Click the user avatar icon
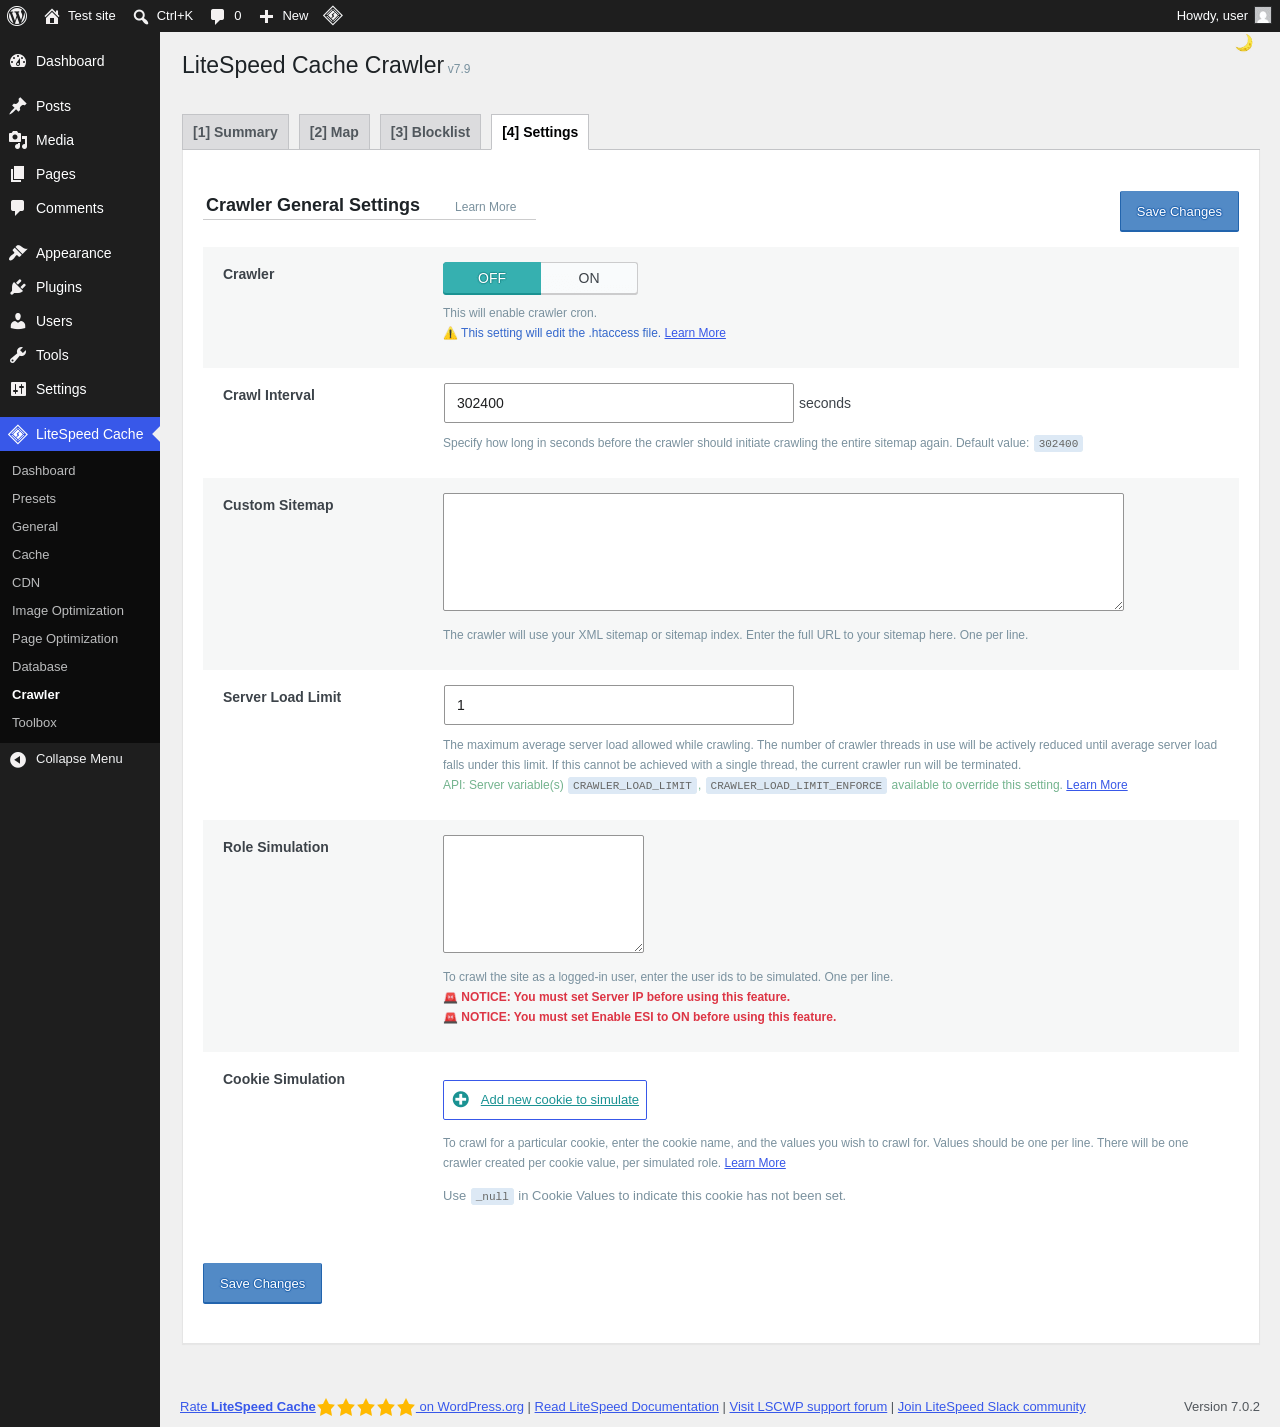The width and height of the screenshot is (1280, 1427). [x=1263, y=15]
